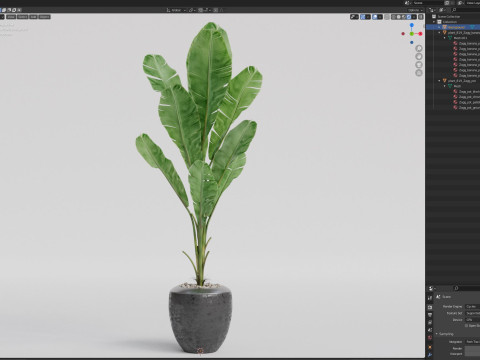Click the blue Z axis on navigation gizmo
Image resolution: width=480 pixels, height=360 pixels.
pyautogui.click(x=412, y=25)
